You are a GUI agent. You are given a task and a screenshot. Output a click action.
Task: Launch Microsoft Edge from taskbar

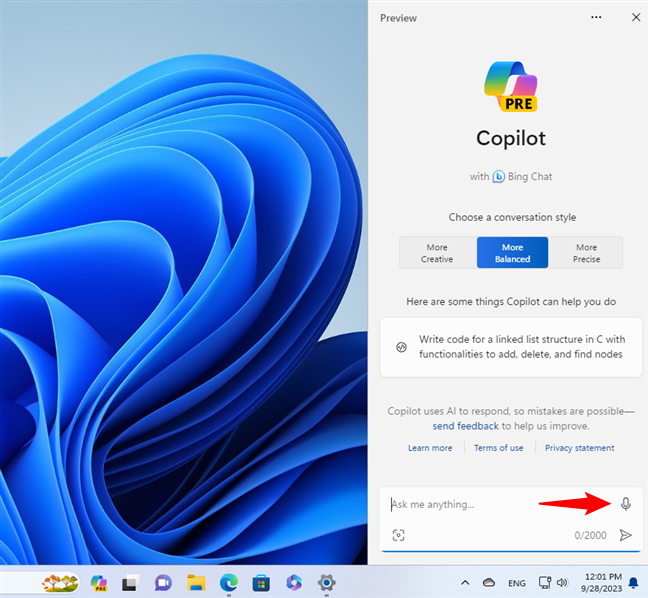[x=229, y=583]
